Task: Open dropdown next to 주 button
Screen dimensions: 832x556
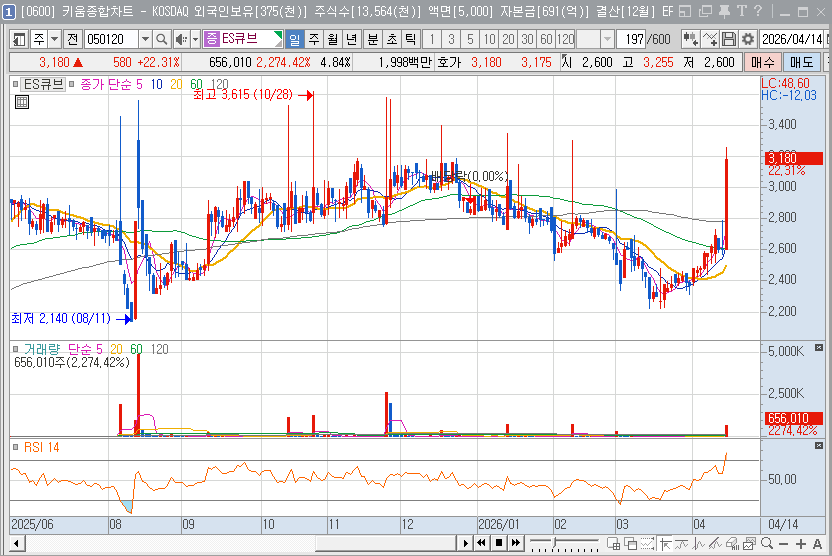Action: tap(55, 39)
